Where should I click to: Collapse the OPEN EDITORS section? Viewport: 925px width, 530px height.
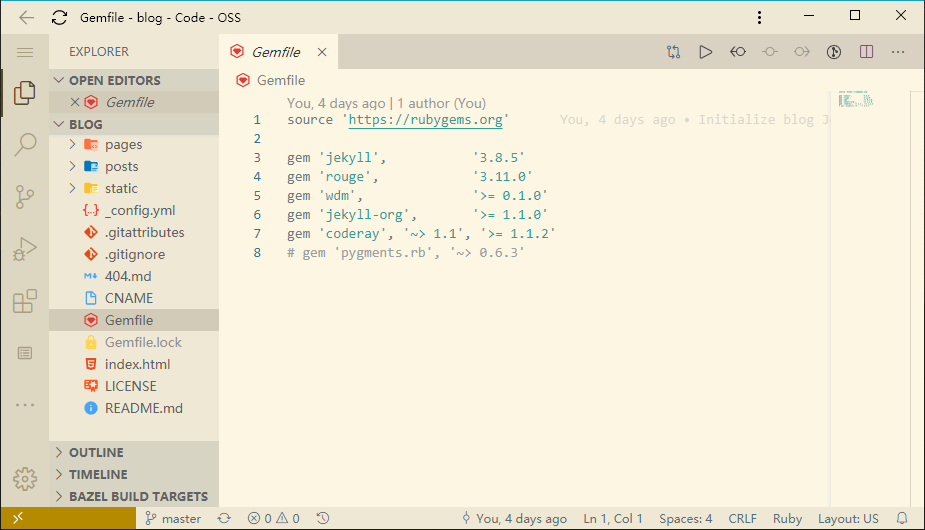pos(114,80)
